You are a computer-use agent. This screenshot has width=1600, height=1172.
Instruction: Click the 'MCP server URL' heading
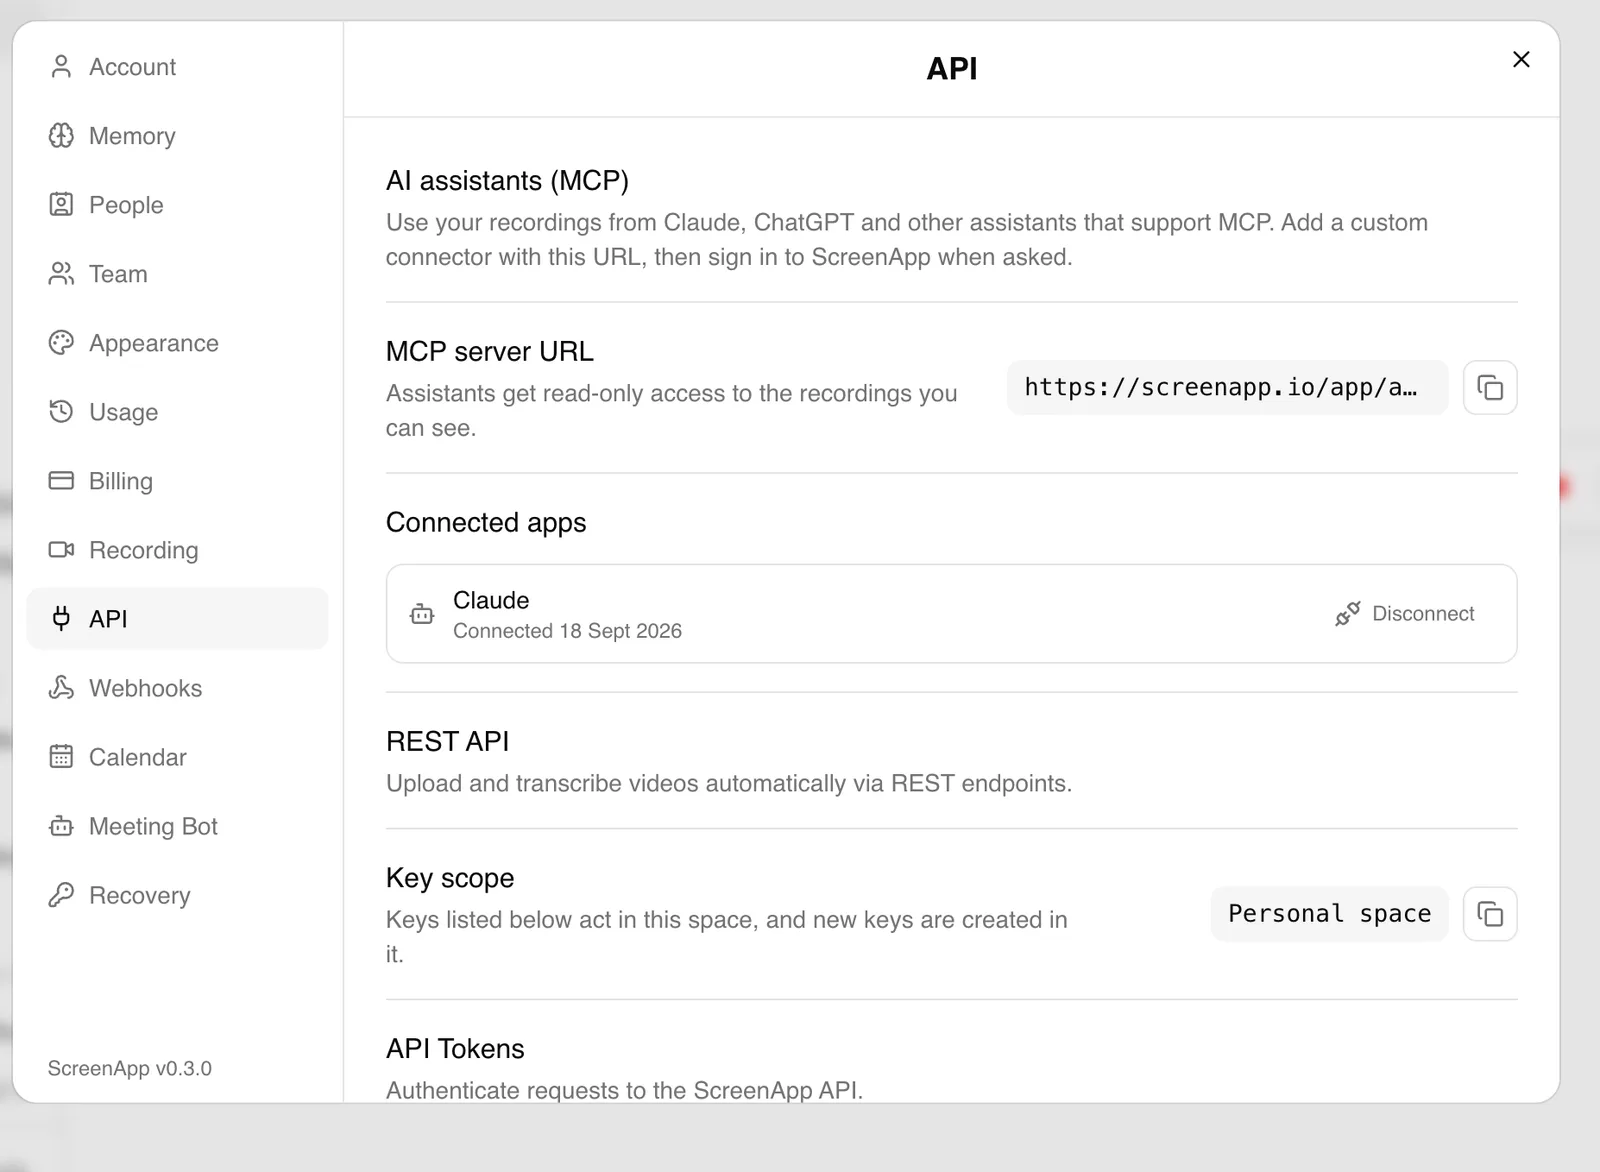[x=490, y=352]
